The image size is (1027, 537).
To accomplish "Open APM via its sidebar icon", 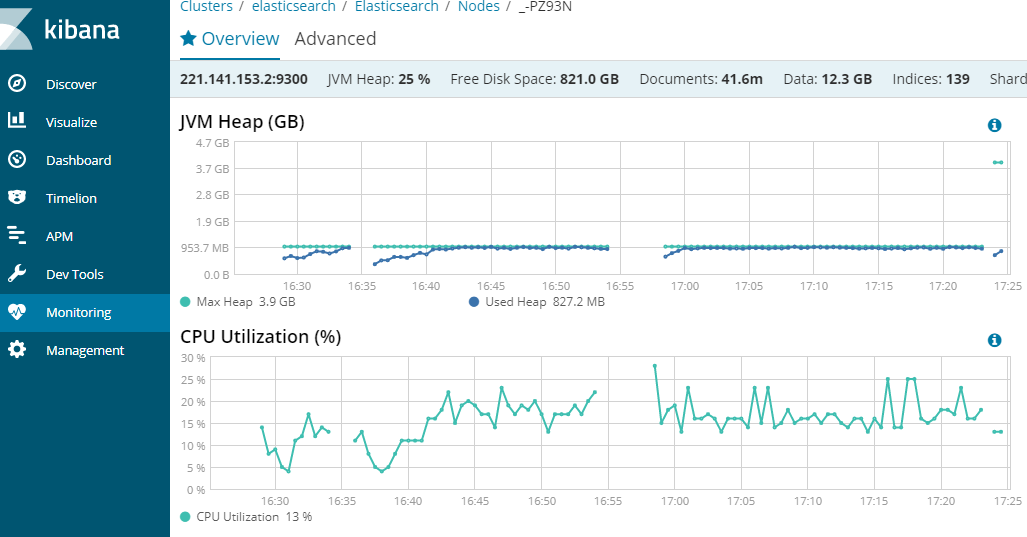I will click(17, 235).
